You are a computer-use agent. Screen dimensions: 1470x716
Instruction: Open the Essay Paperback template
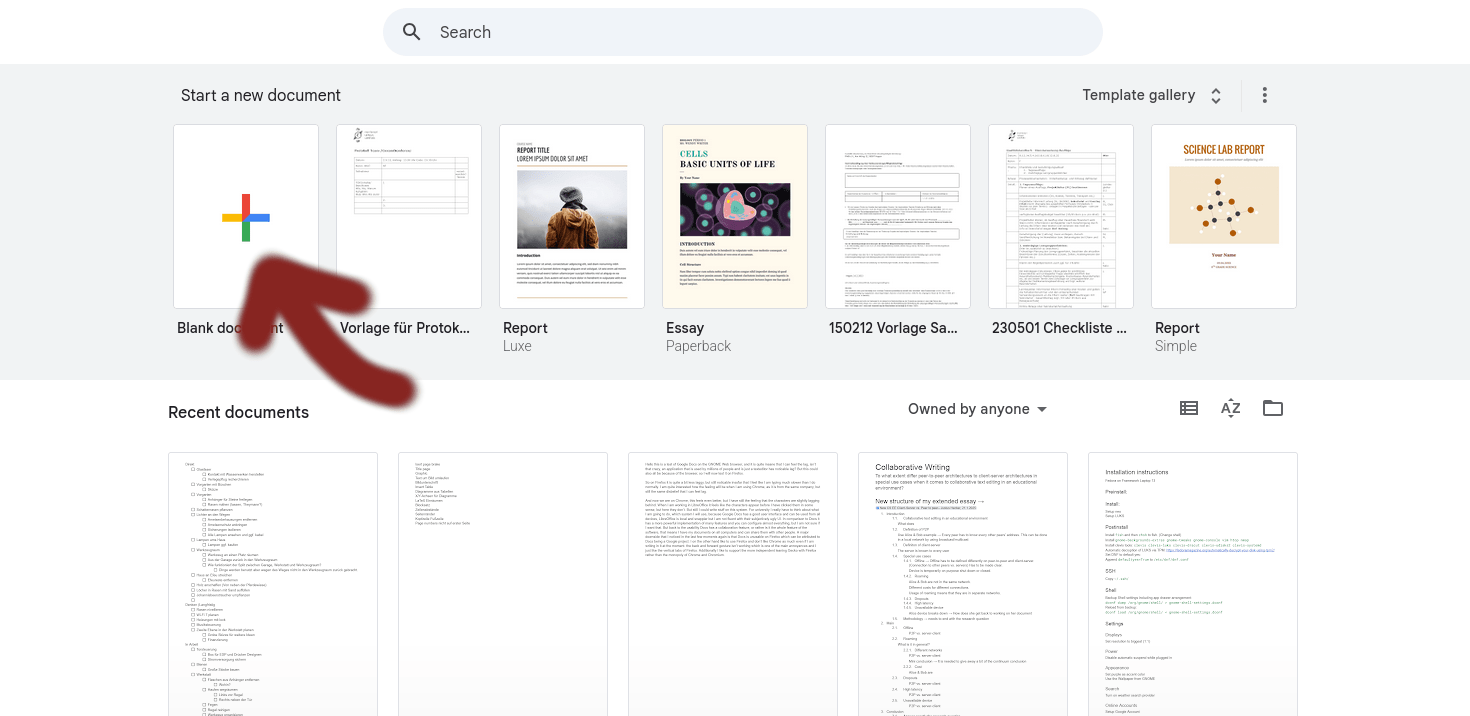(735, 217)
